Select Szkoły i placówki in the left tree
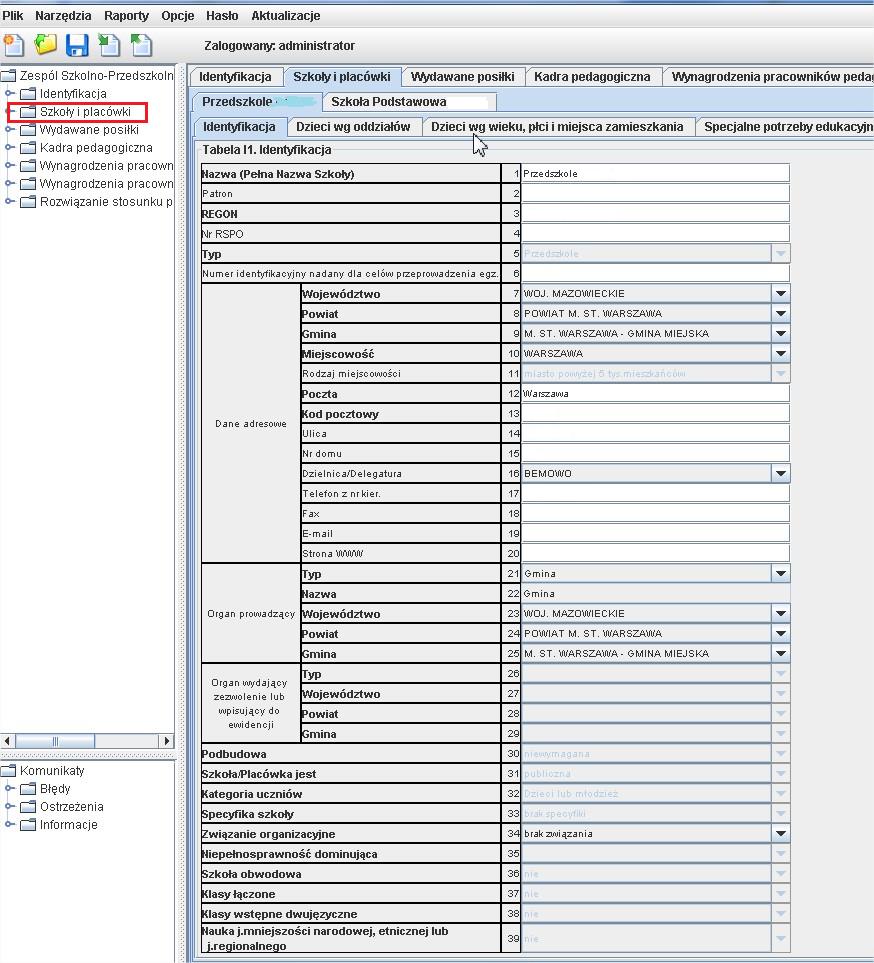Image resolution: width=874 pixels, height=963 pixels. [85, 112]
